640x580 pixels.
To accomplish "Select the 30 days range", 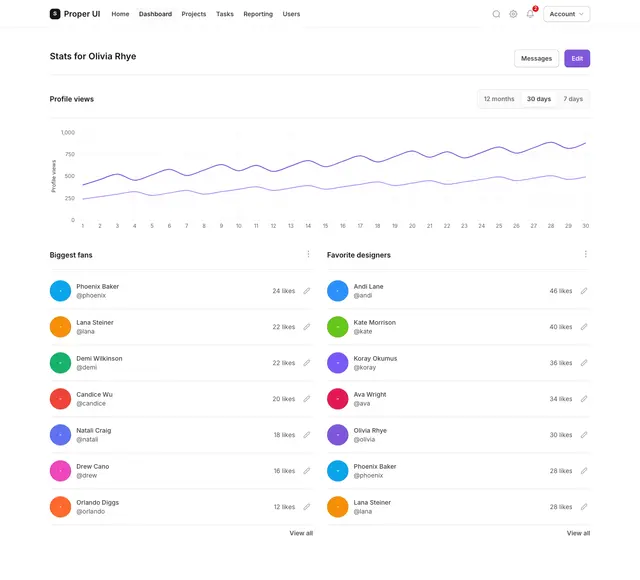I will click(538, 99).
